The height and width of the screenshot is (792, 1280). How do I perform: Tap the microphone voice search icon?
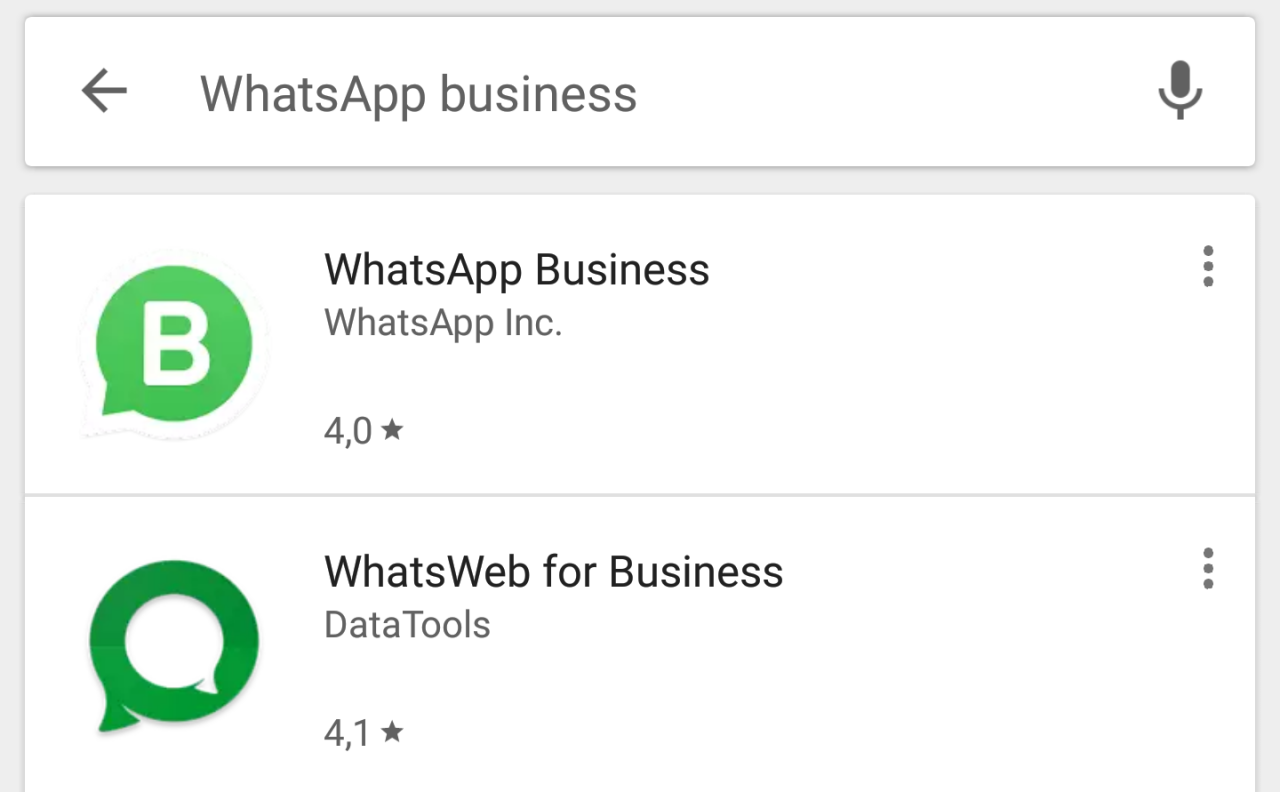pyautogui.click(x=1180, y=91)
